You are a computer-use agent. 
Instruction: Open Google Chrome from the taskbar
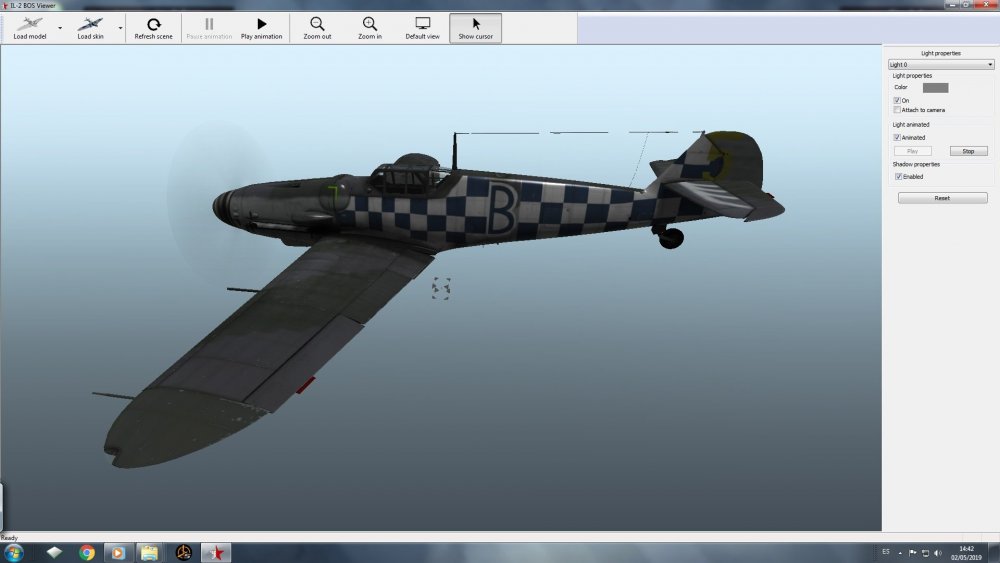point(87,552)
